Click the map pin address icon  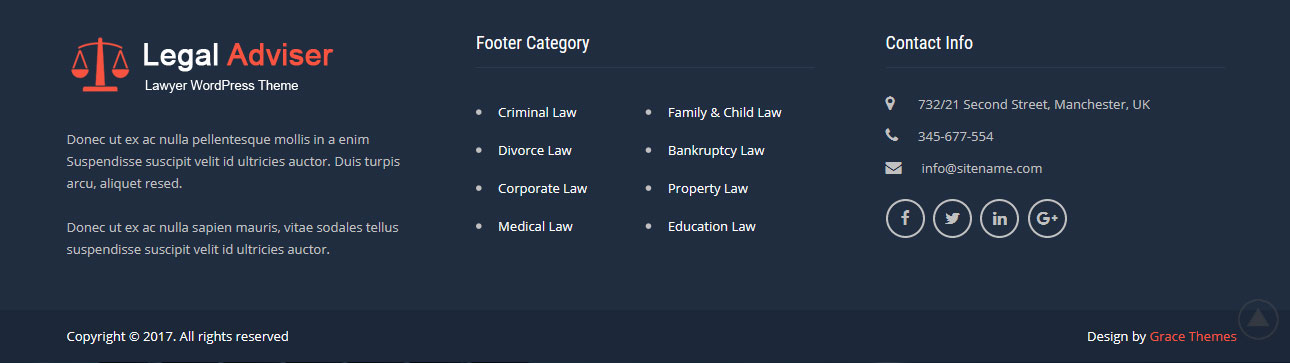coord(890,103)
